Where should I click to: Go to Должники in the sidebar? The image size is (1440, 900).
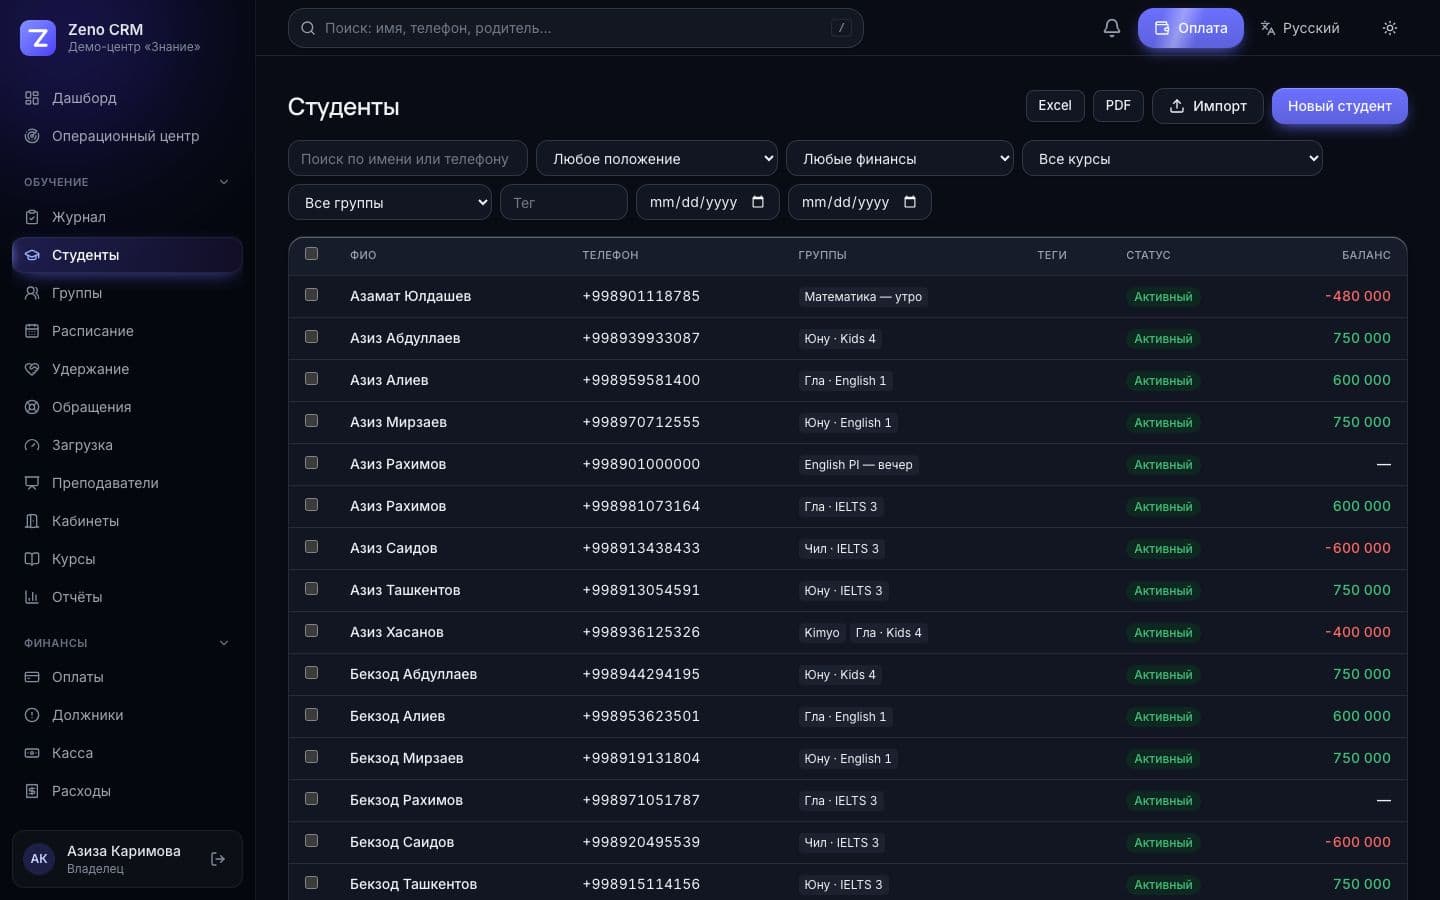[127, 715]
